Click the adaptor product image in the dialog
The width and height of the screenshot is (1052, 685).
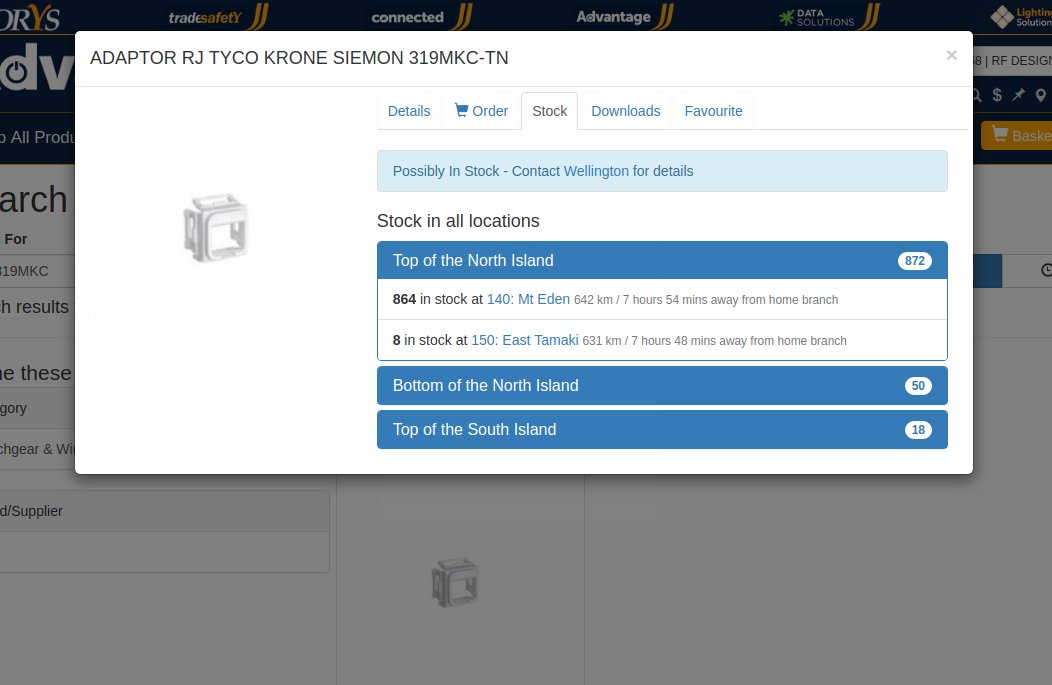click(x=215, y=227)
